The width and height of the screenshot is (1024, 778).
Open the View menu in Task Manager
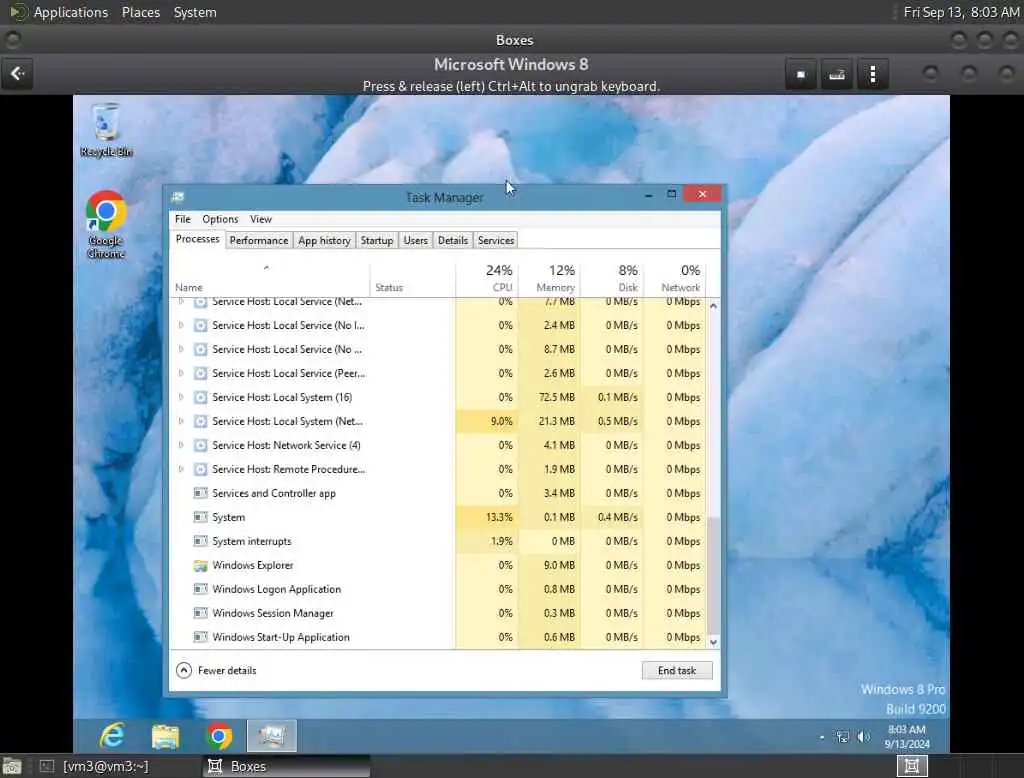point(261,219)
